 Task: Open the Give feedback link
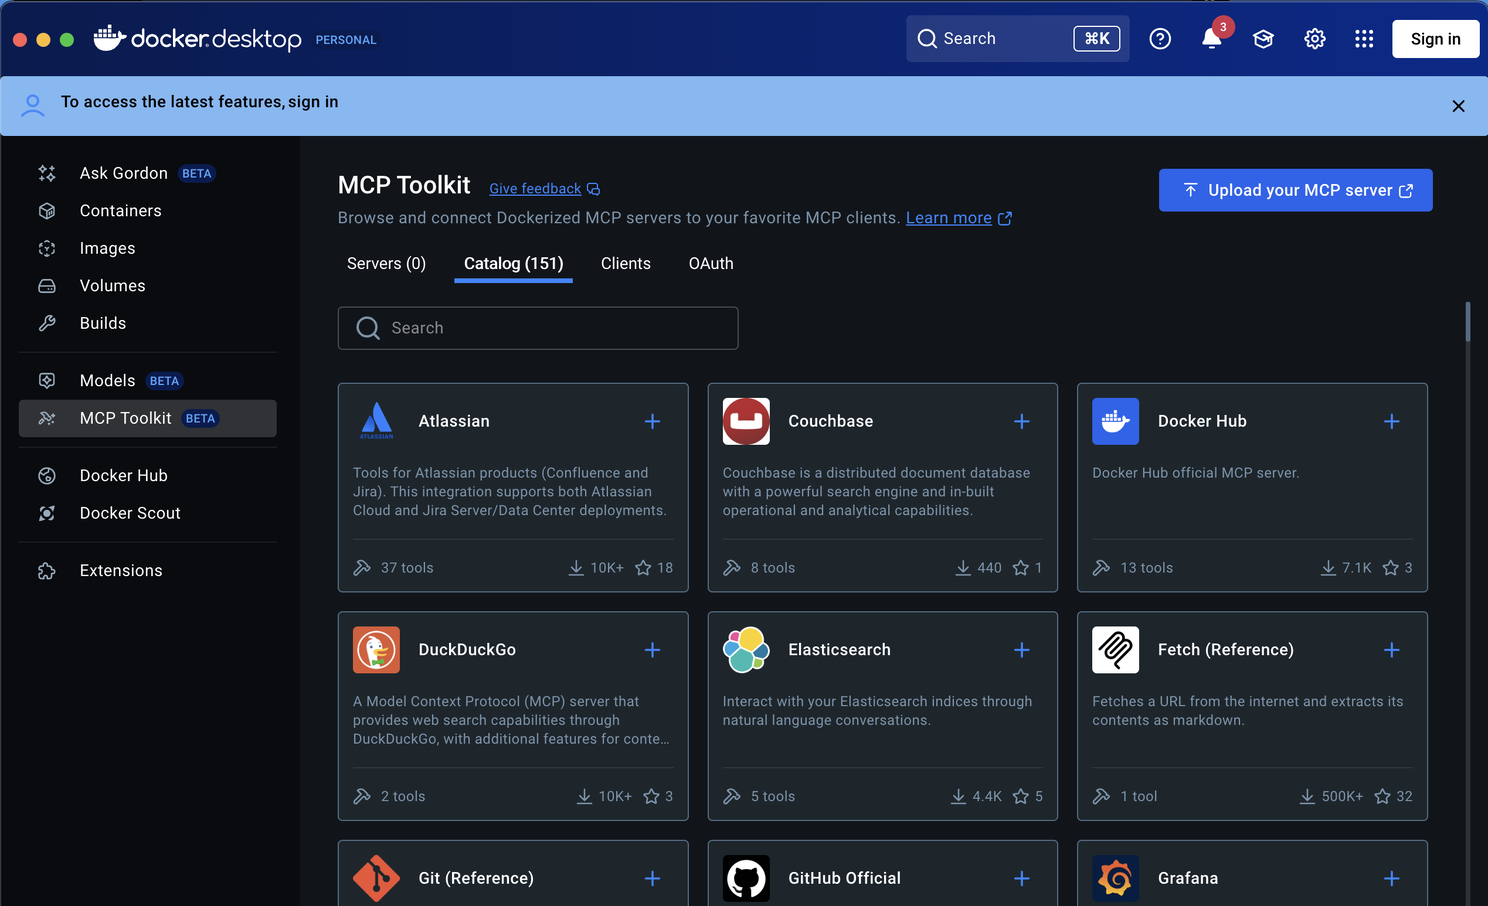click(x=544, y=189)
